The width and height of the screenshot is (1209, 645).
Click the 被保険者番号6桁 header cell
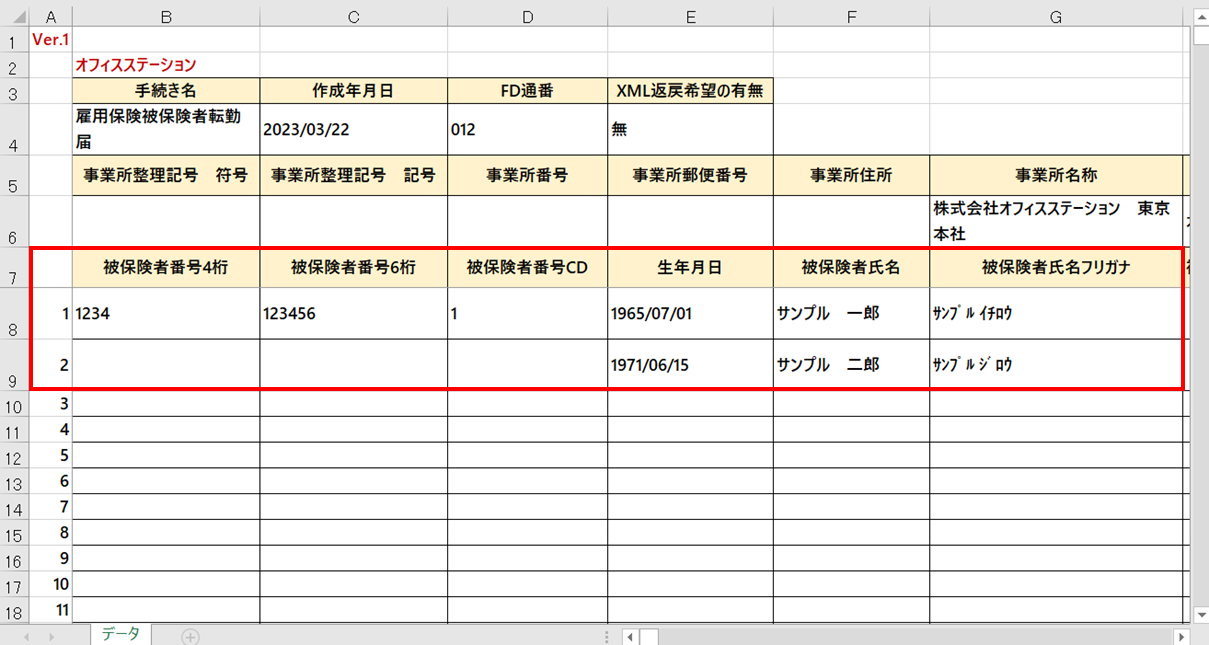(x=353, y=267)
